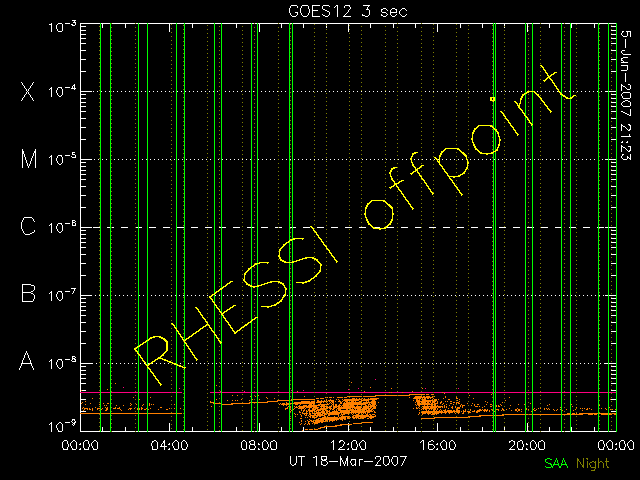Viewport: 640px width, 480px height.
Task: Click the green SAA legend label
Action: pos(556,463)
